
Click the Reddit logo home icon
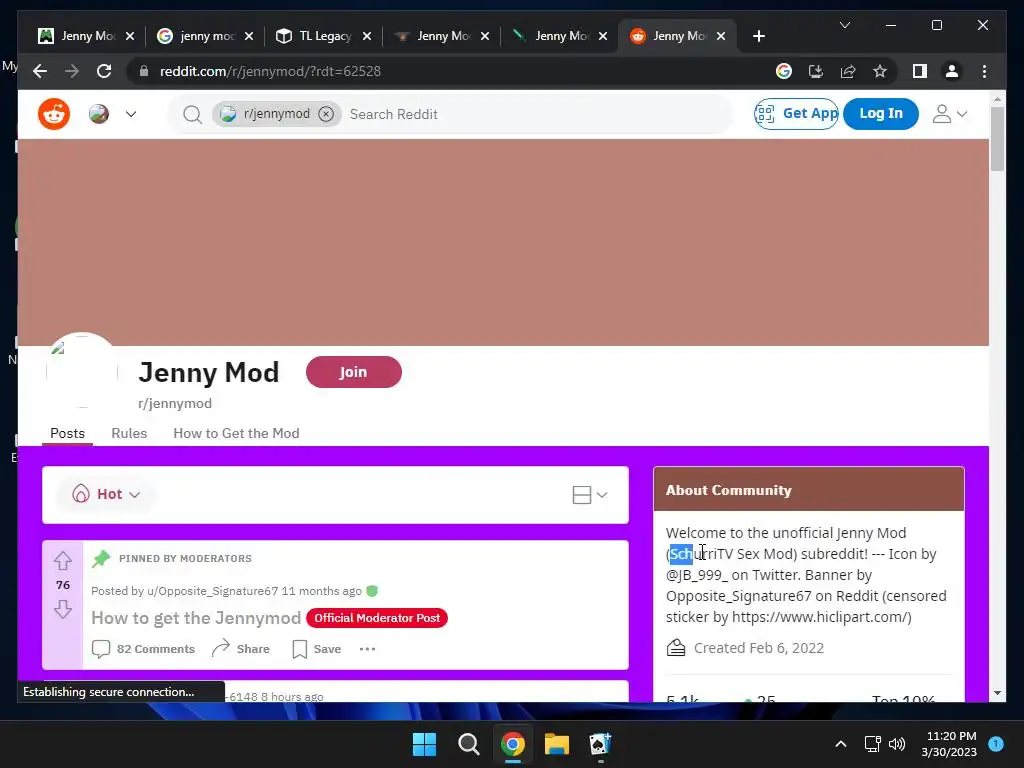[x=54, y=114]
